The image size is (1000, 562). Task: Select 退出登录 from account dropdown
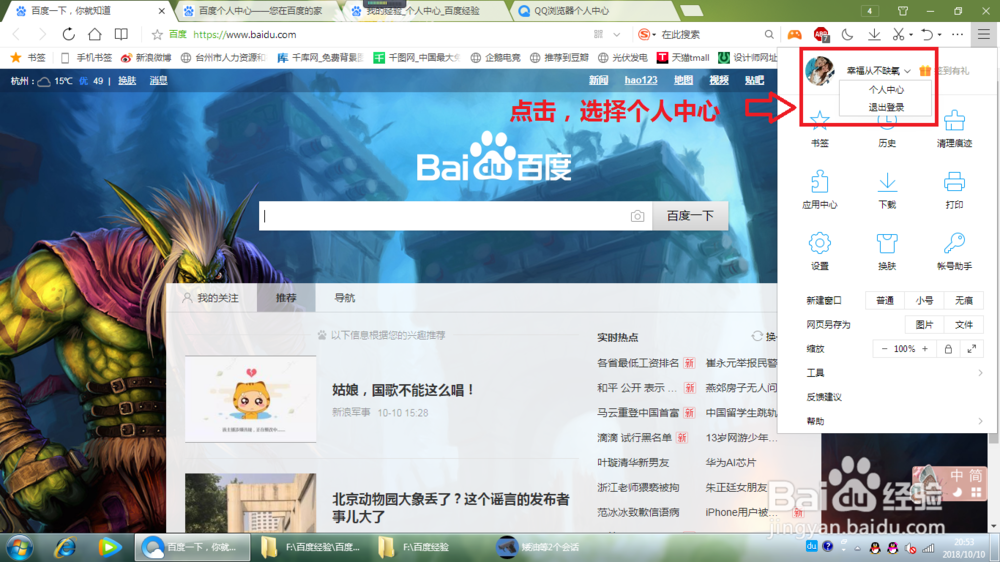886,107
